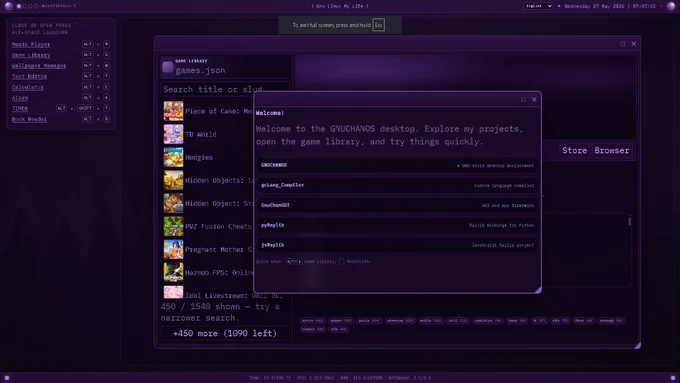Open Book Reader from the launcher list
This screenshot has height=383, width=680.
(x=29, y=119)
